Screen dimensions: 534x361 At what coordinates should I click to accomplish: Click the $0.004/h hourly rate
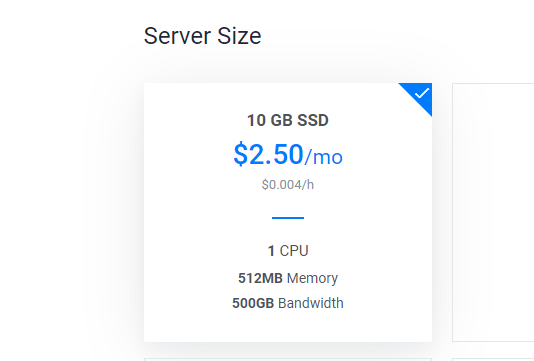click(288, 185)
